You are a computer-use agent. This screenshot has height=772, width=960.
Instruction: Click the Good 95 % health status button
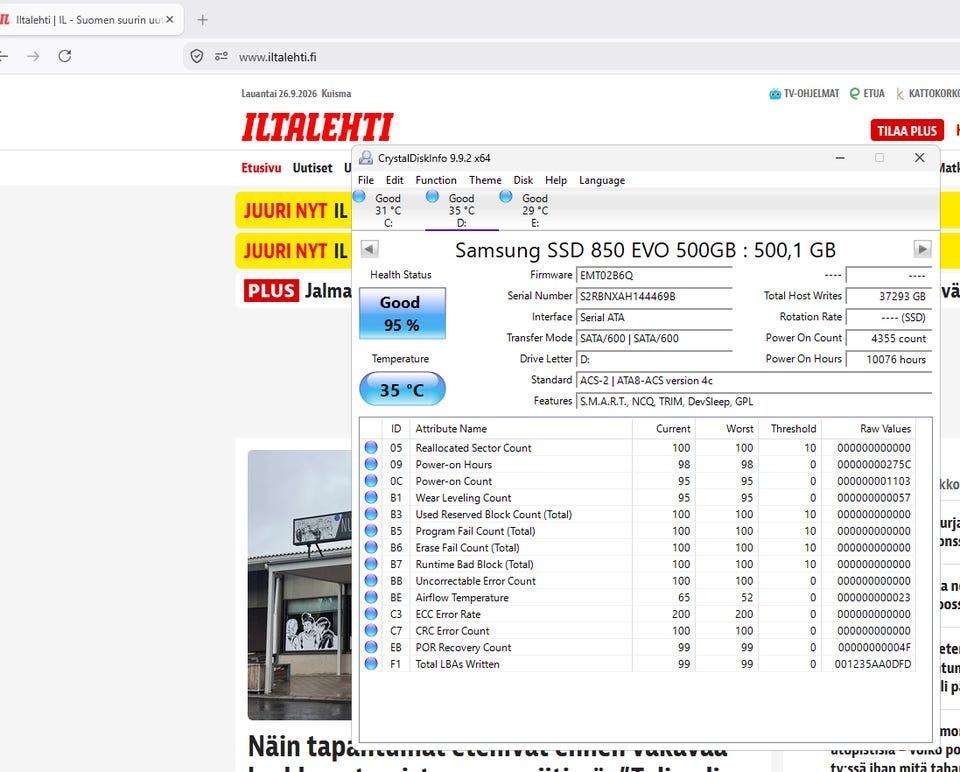click(x=402, y=313)
